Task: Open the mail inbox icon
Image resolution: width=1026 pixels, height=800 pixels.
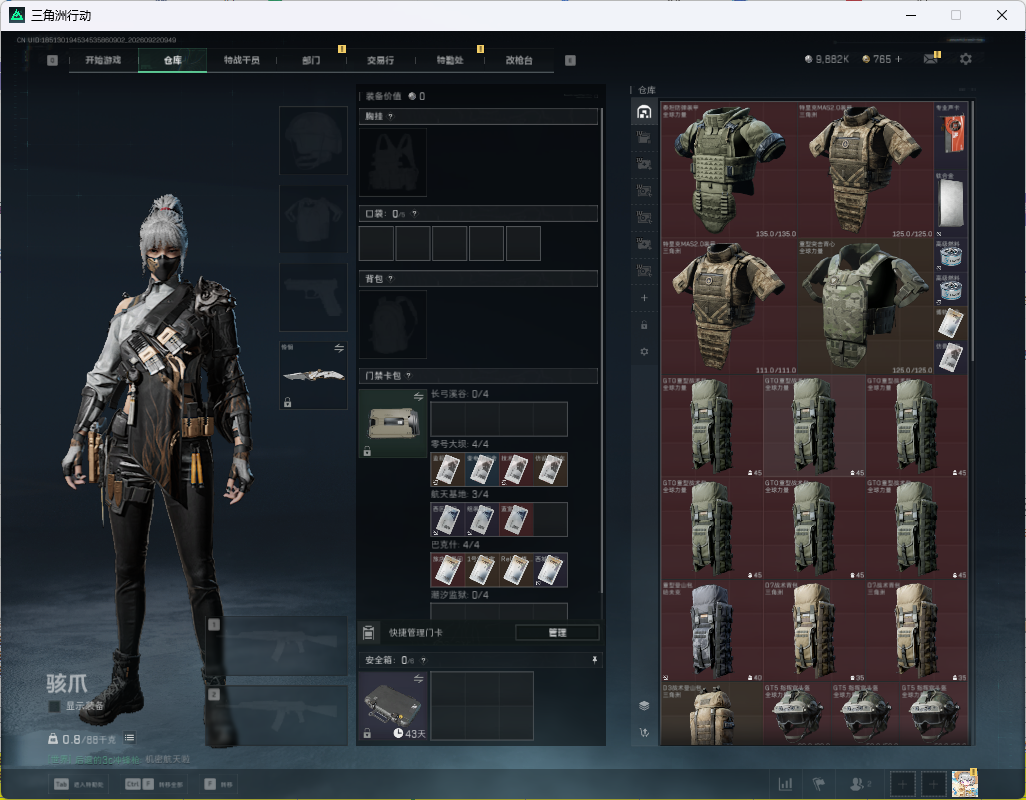Action: coord(930,59)
